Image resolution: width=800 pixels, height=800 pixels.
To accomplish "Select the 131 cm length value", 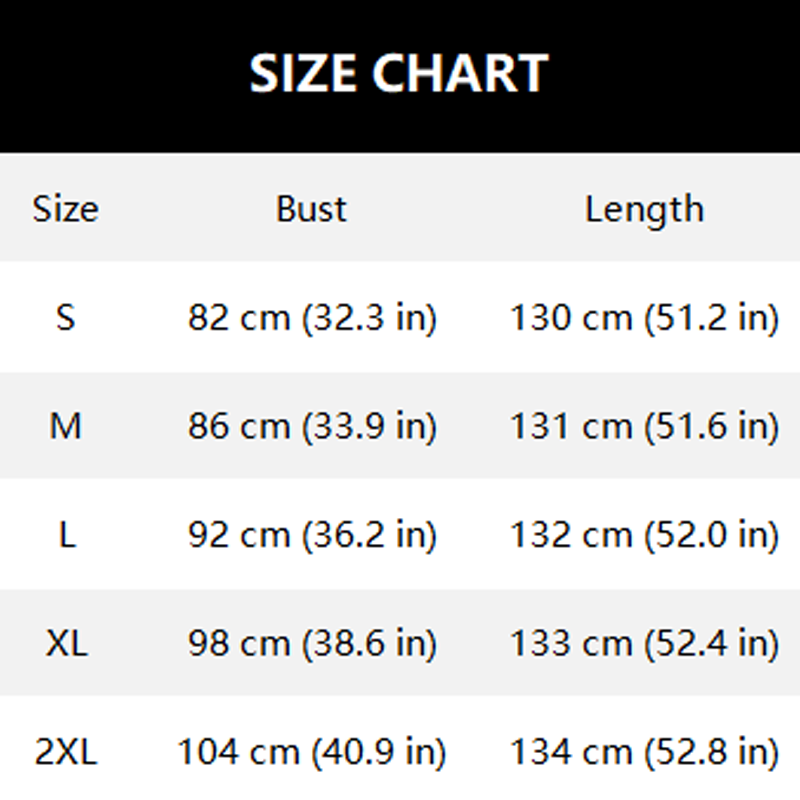I will tap(571, 427).
